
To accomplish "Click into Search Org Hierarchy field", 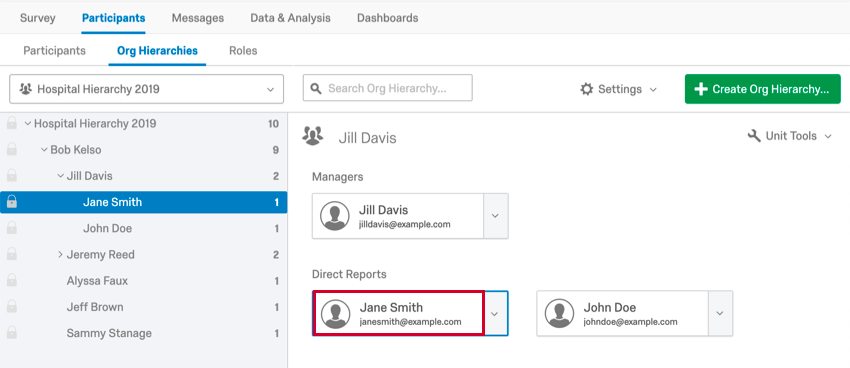I will click(388, 88).
